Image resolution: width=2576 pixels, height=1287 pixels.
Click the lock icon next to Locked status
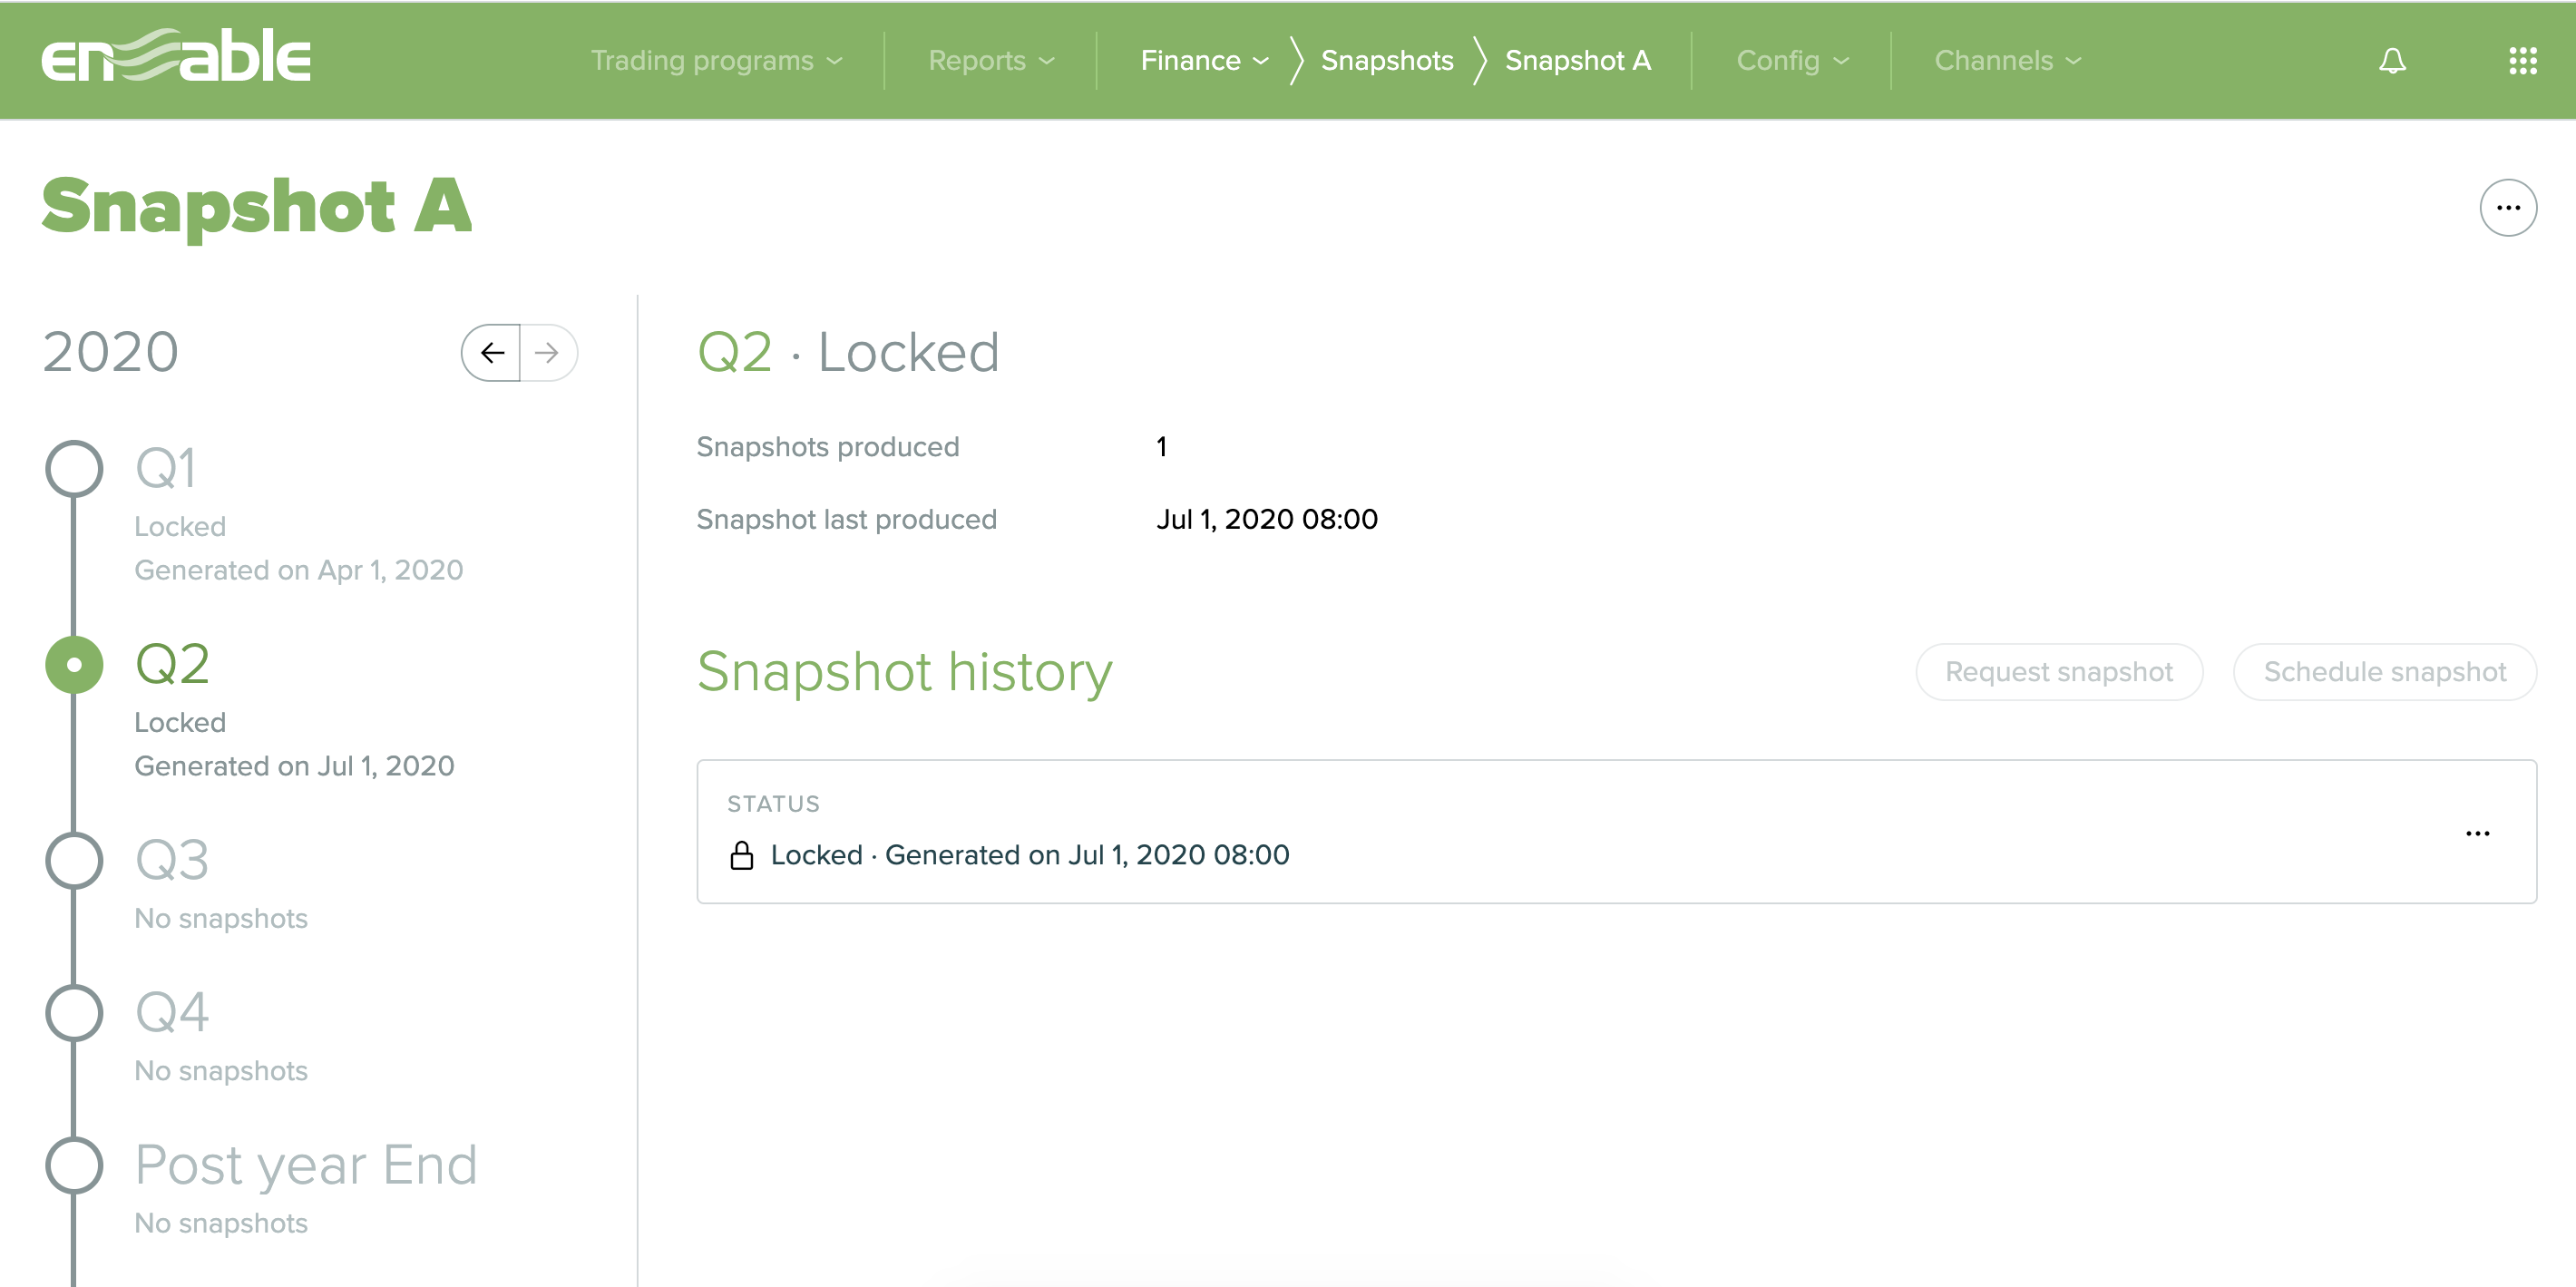[744, 854]
